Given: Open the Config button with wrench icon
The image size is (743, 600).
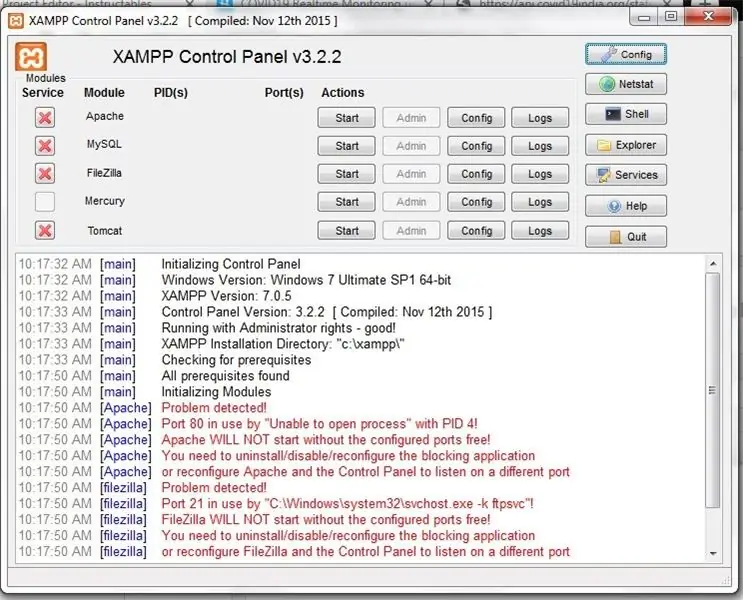Looking at the screenshot, I should (625, 55).
